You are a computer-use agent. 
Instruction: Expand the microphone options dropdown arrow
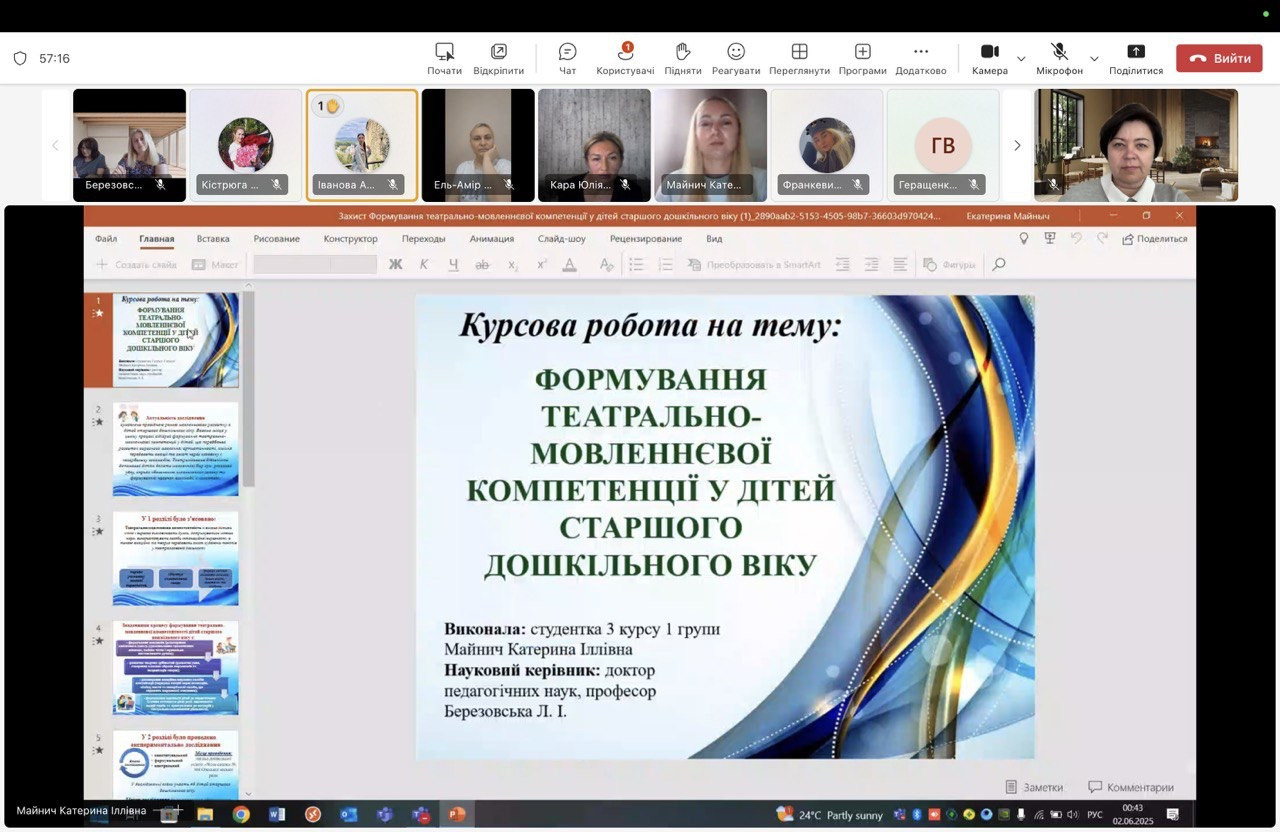pyautogui.click(x=1094, y=59)
